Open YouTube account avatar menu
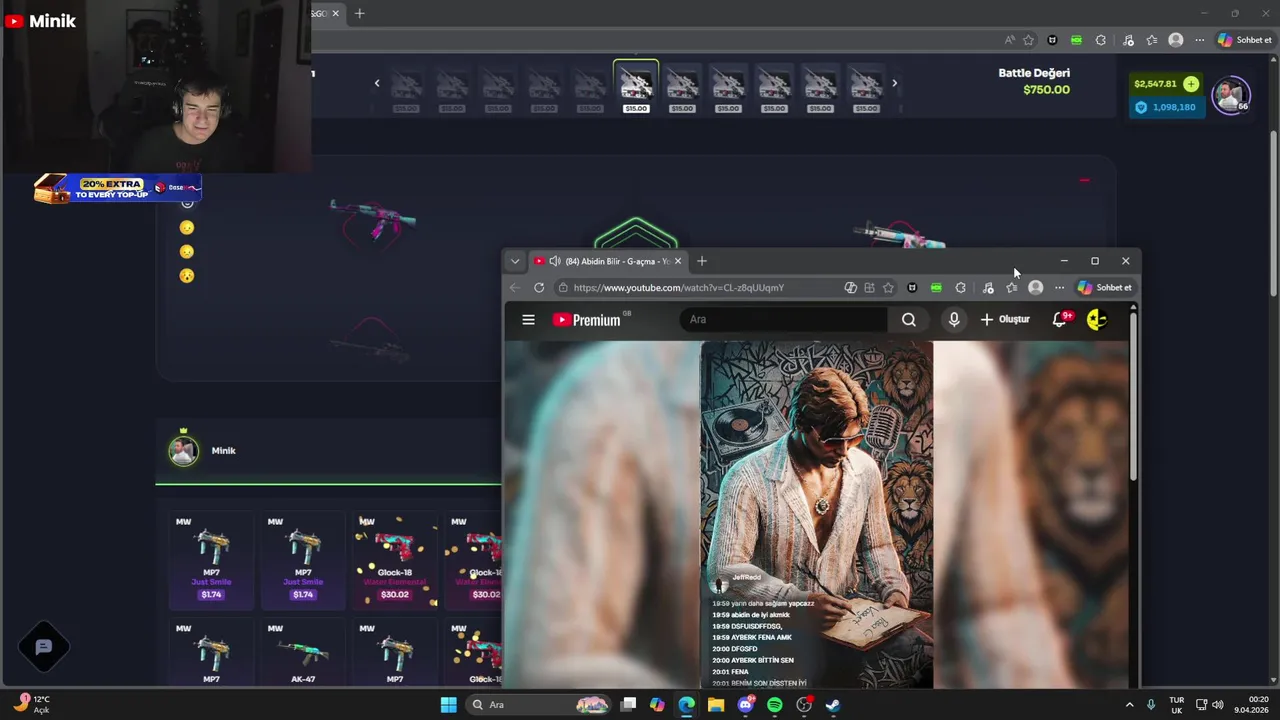Viewport: 1280px width, 720px height. [x=1097, y=320]
